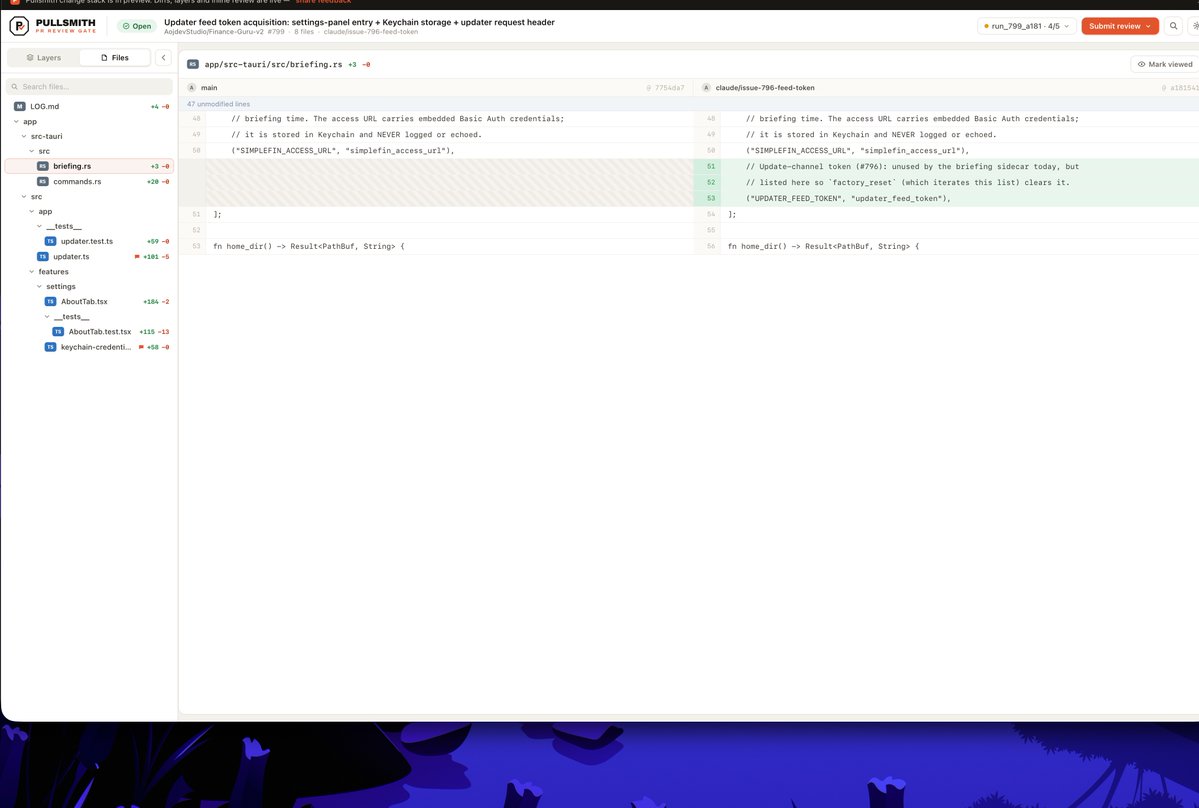The height and width of the screenshot is (808, 1199).
Task: Toggle Mark viewed for briefing.rs
Action: click(1165, 64)
